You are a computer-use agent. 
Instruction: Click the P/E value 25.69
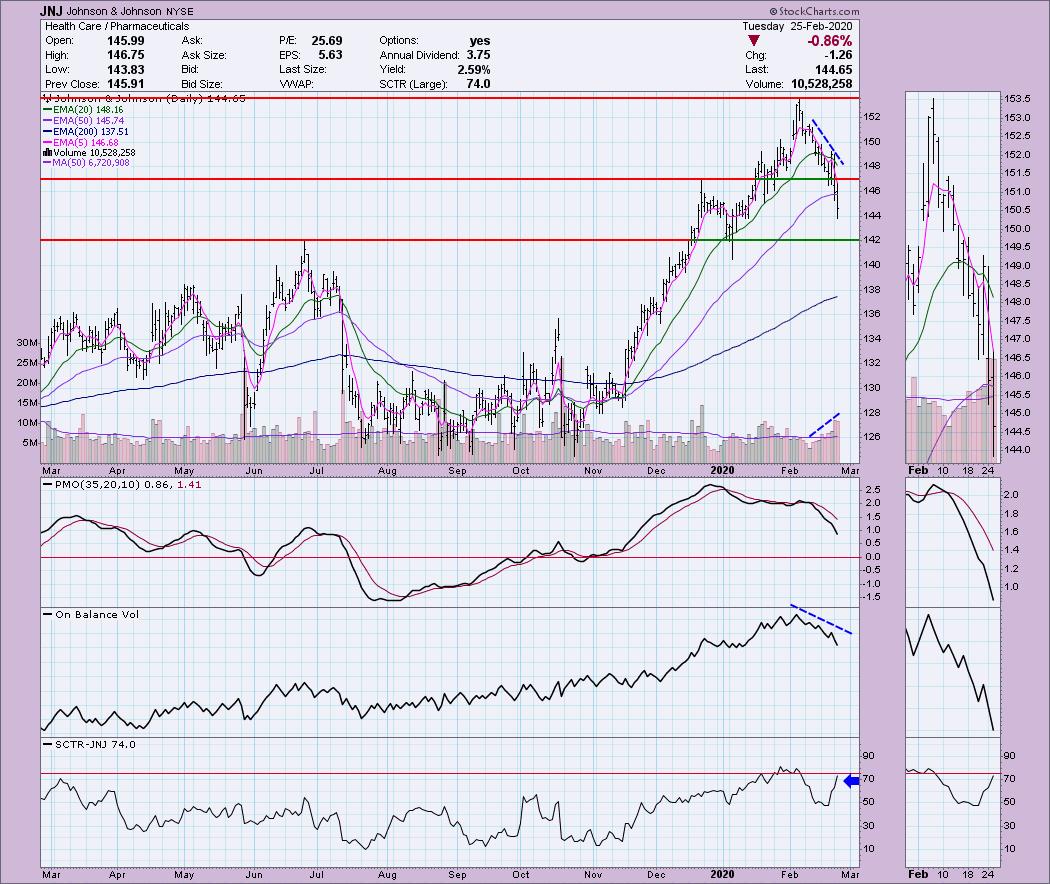(327, 40)
